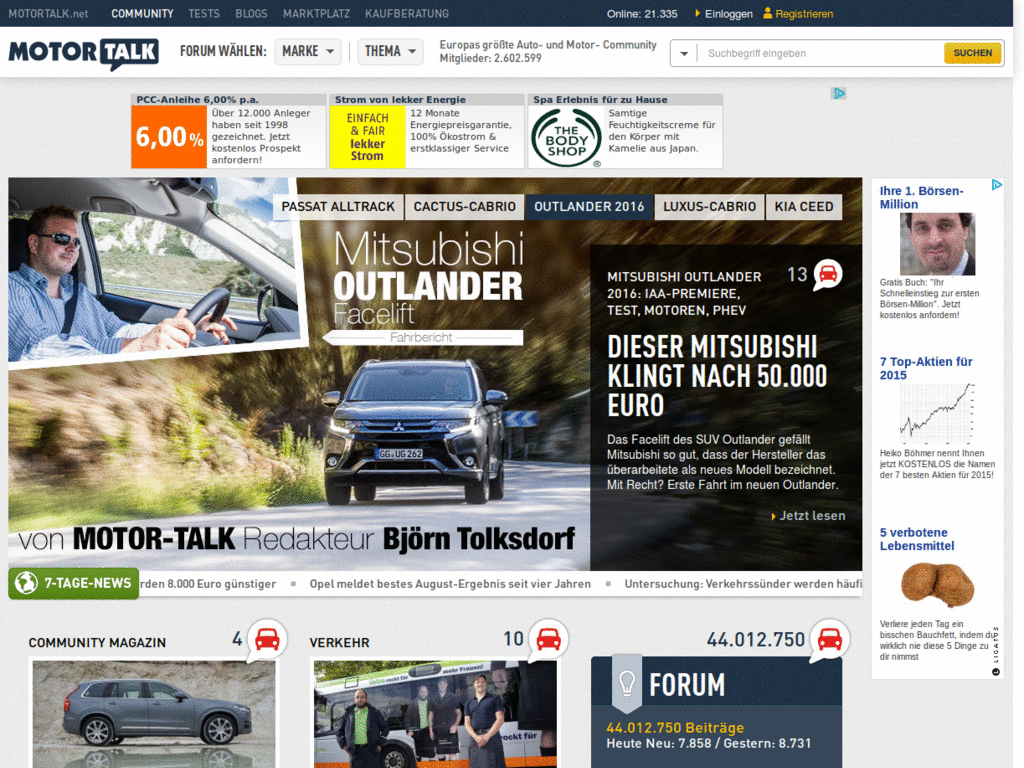Click Ihre 1. Börsen-Million ad link
This screenshot has height=768, width=1024.
point(921,197)
